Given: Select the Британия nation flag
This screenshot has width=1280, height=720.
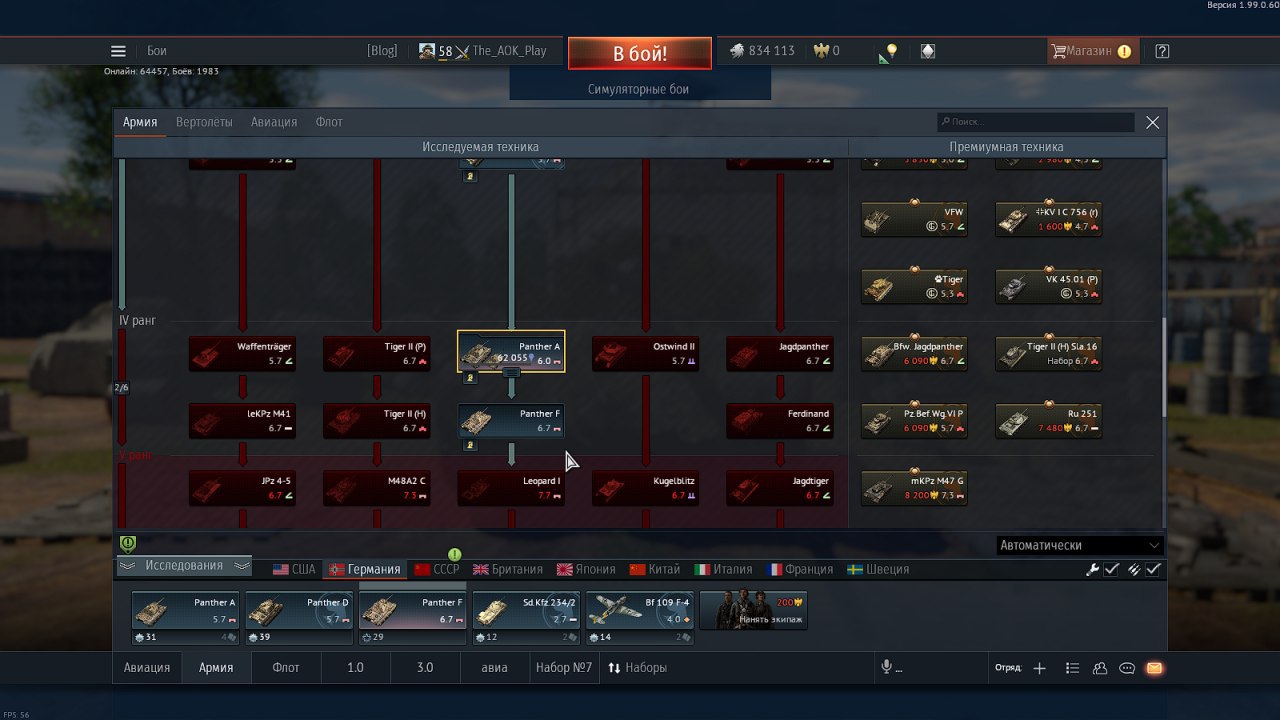Looking at the screenshot, I should pyautogui.click(x=508, y=569).
